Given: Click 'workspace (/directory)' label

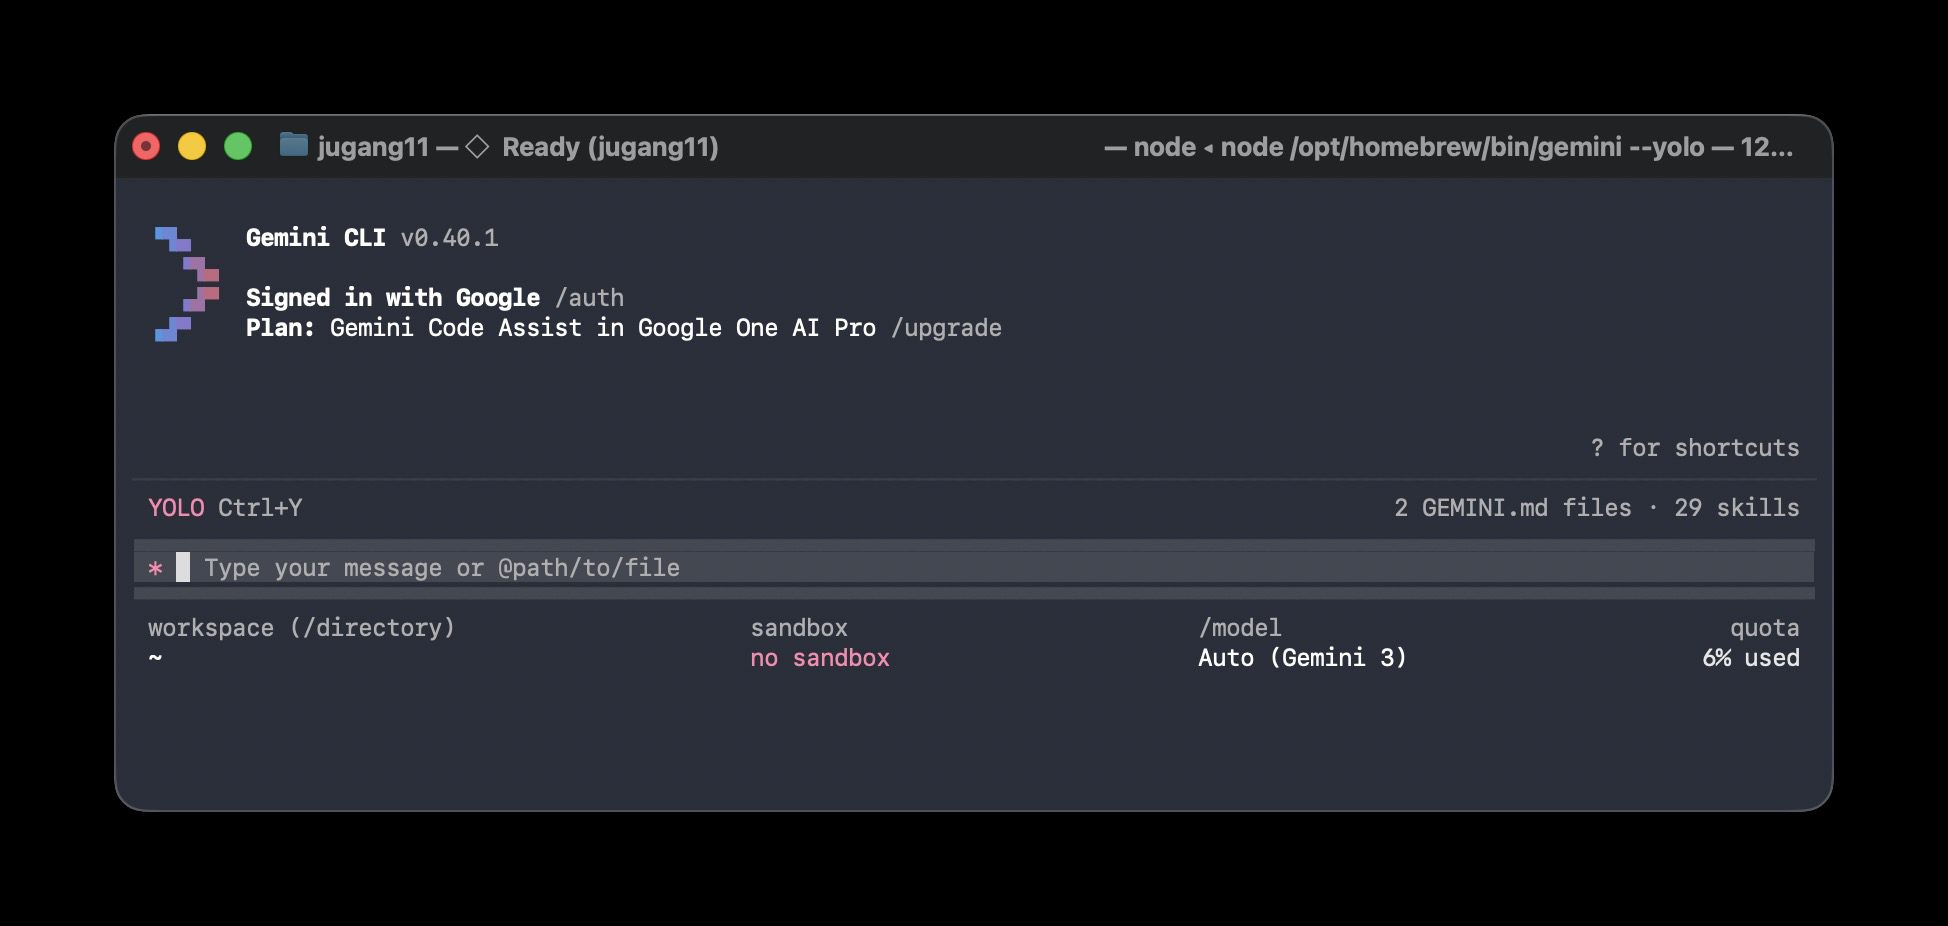Looking at the screenshot, I should click(301, 628).
